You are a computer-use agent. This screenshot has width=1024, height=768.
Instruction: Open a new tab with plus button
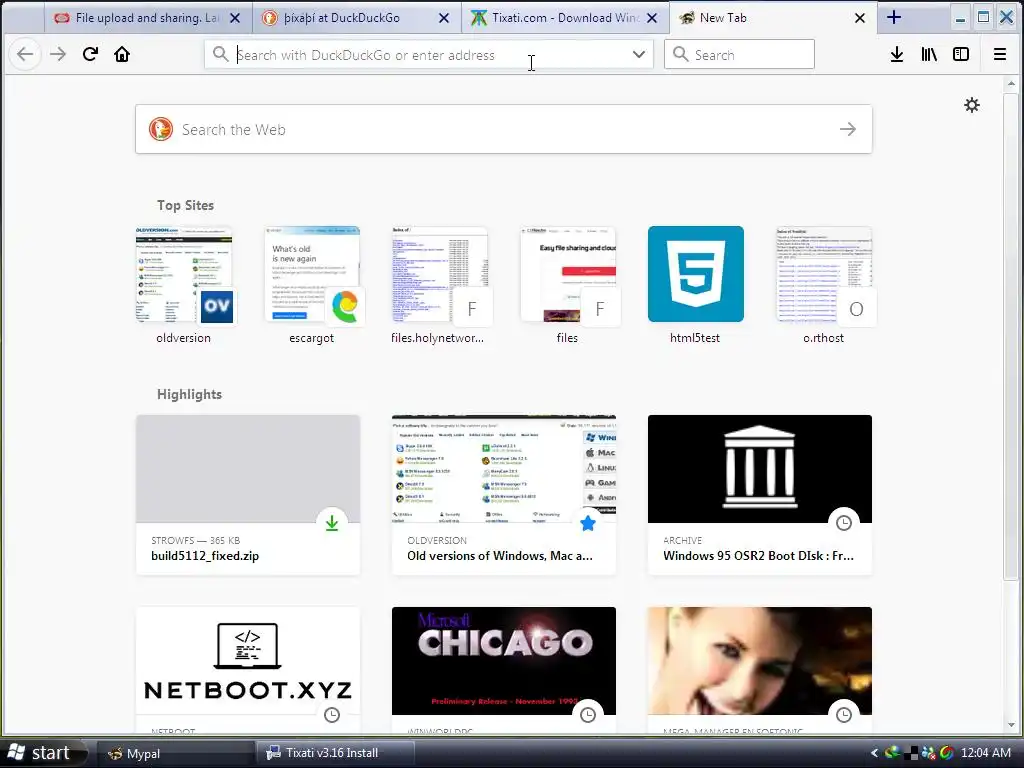[894, 18]
